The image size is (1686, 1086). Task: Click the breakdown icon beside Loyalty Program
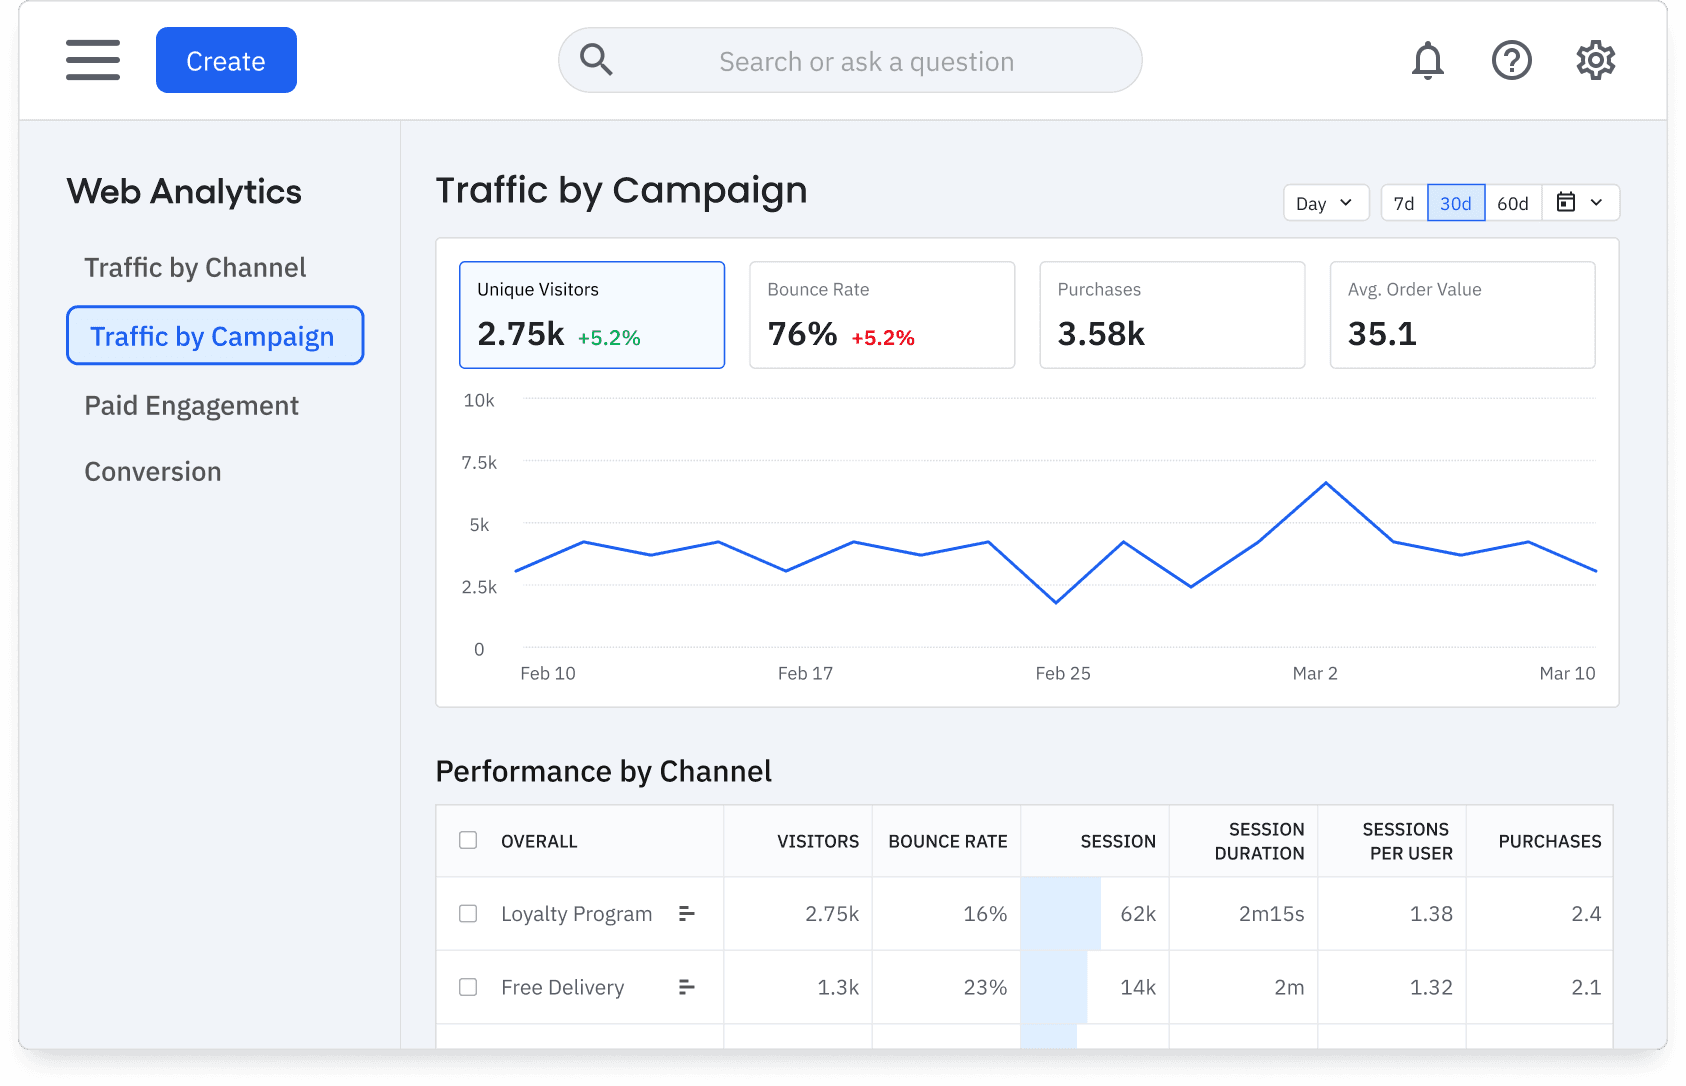click(x=686, y=913)
